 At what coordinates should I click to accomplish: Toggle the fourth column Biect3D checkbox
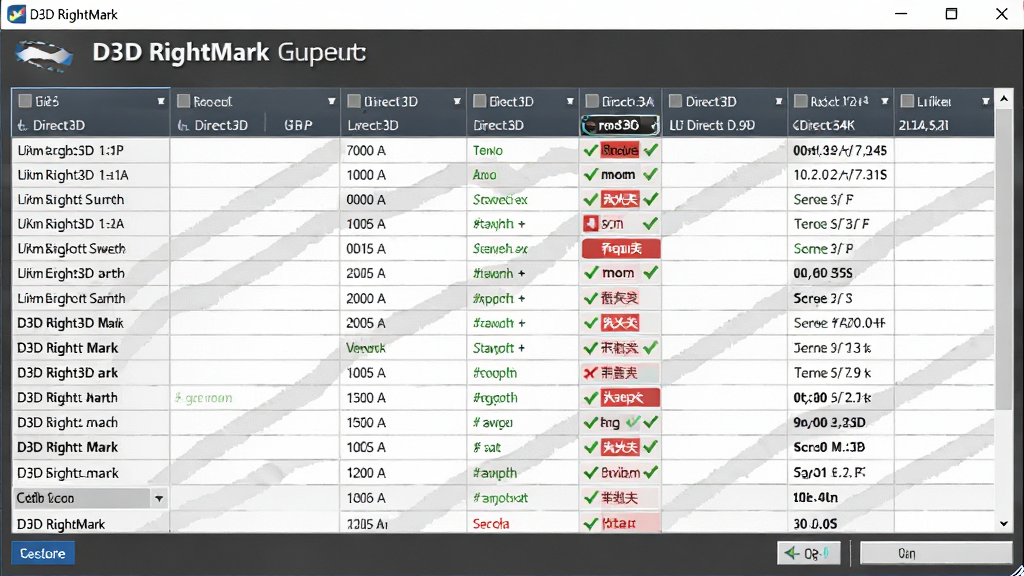479,101
